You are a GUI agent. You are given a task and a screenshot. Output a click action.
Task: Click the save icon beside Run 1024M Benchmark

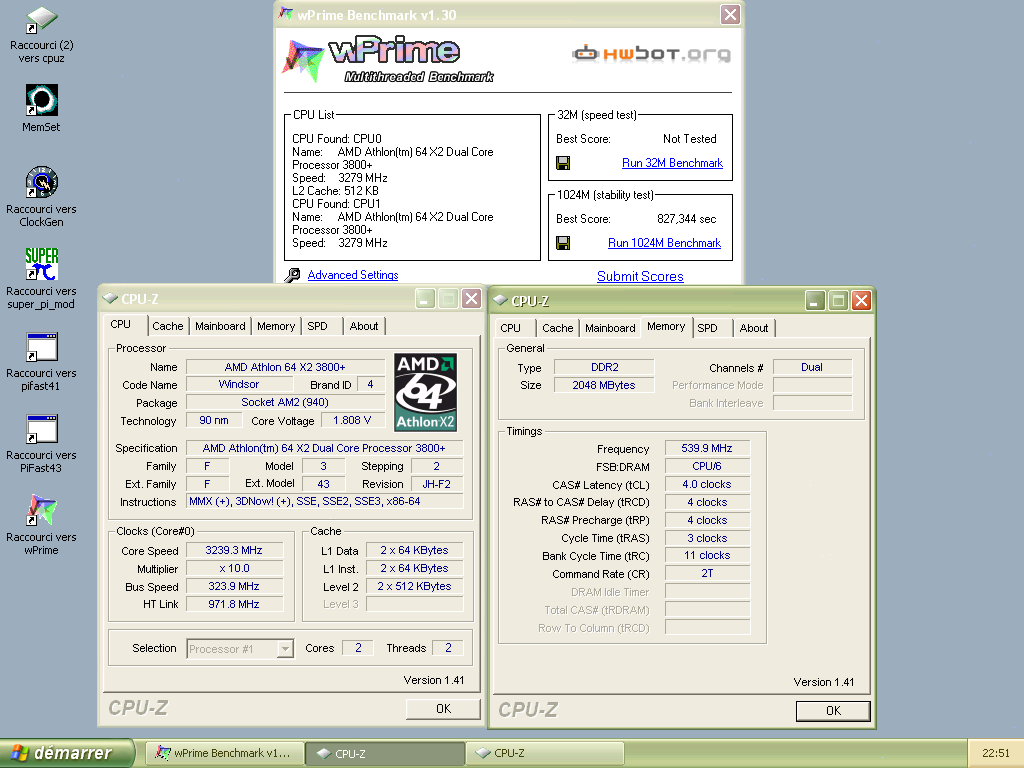pos(563,243)
